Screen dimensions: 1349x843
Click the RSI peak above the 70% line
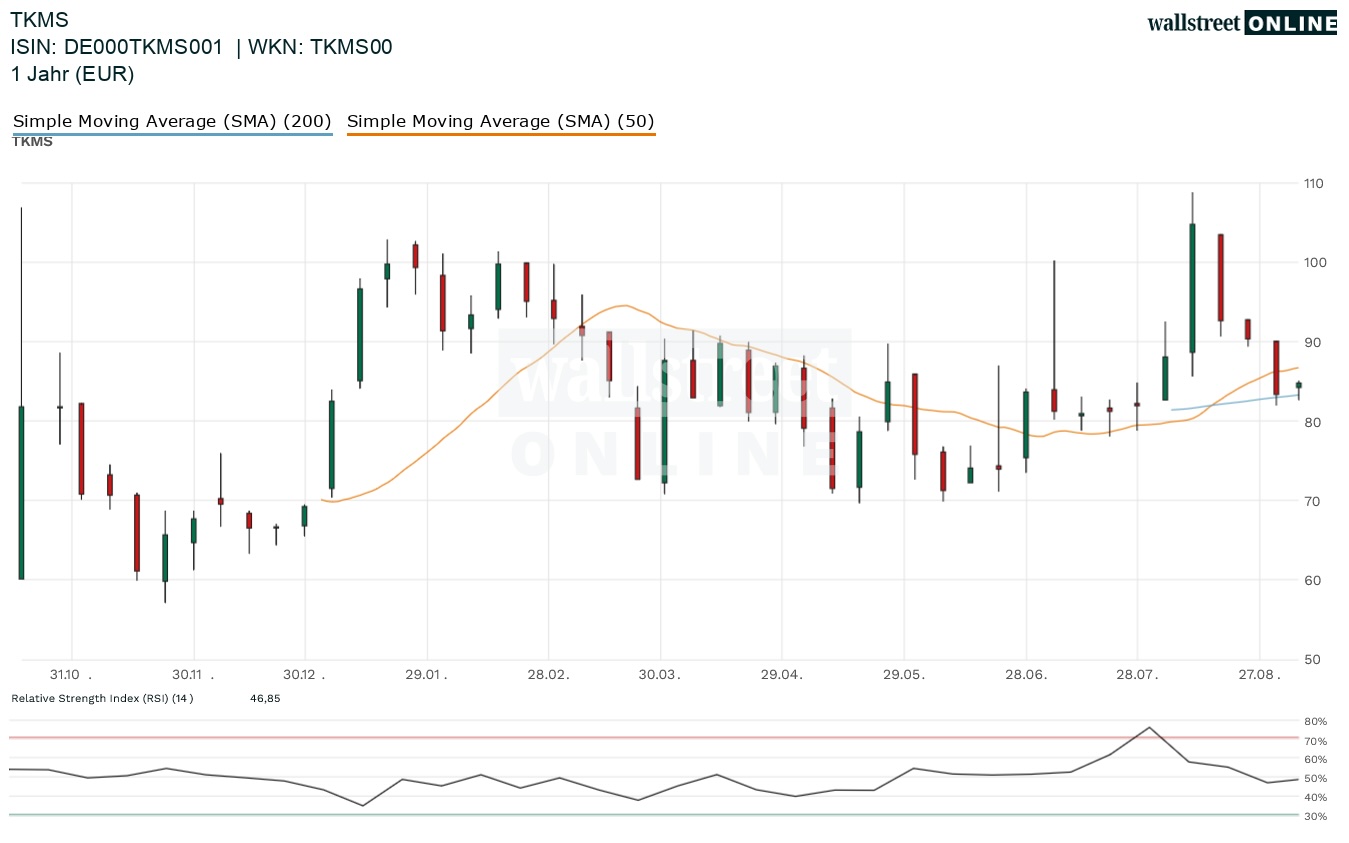pyautogui.click(x=1150, y=728)
